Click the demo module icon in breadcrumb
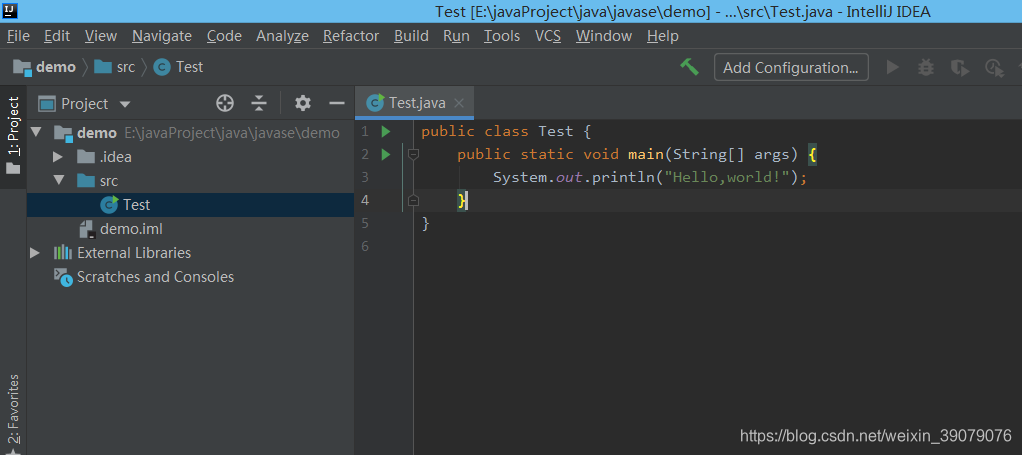Viewport: 1022px width, 455px height. (x=23, y=67)
